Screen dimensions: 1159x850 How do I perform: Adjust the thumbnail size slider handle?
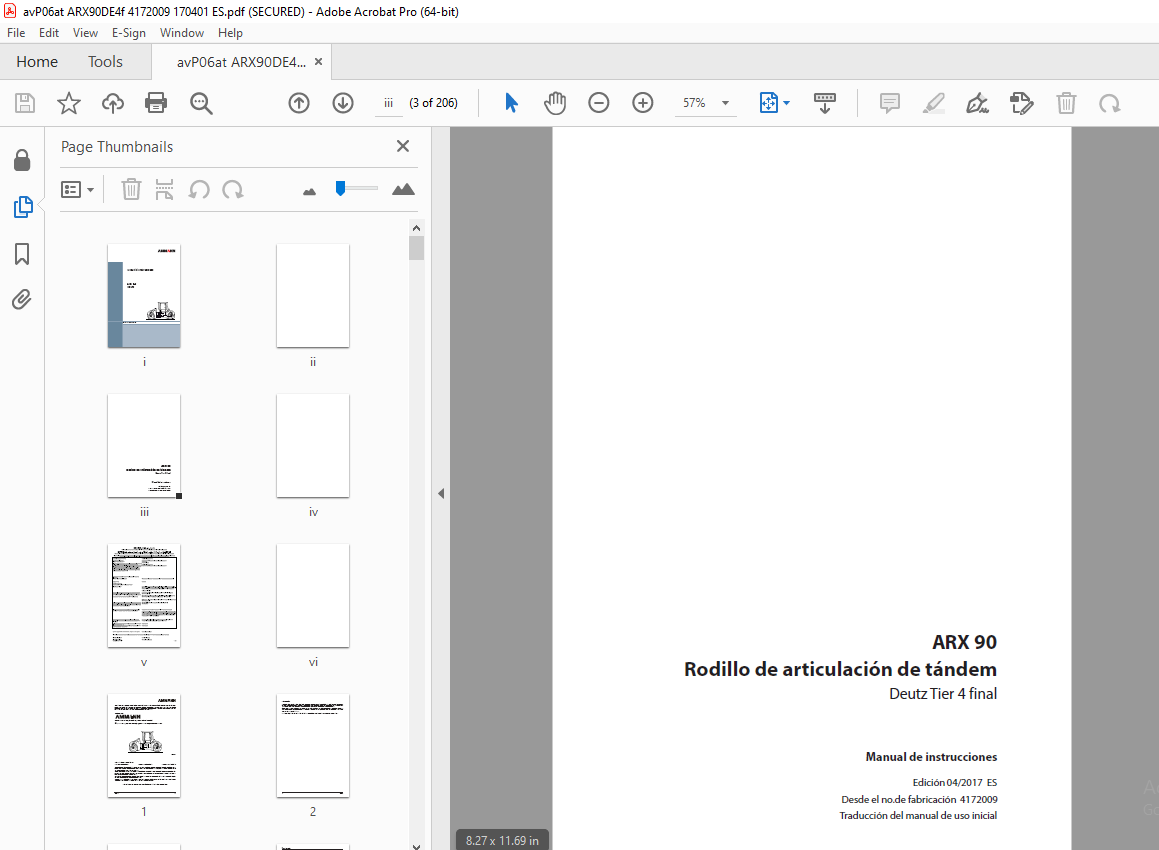coord(340,188)
